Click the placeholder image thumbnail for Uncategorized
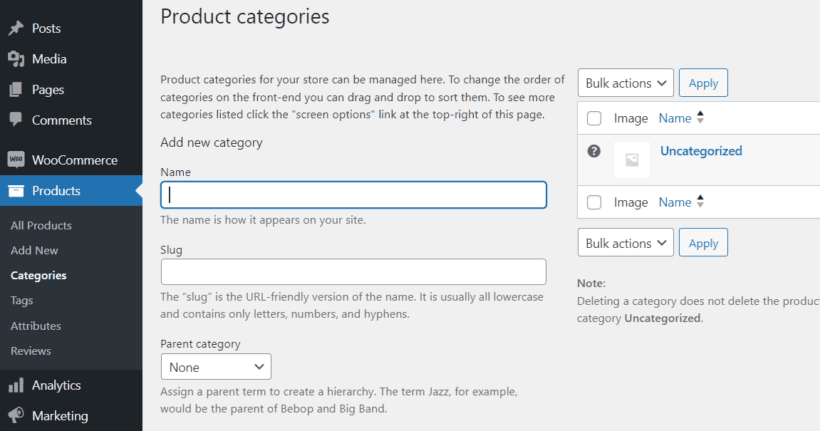Image resolution: width=820 pixels, height=431 pixels. [x=632, y=160]
